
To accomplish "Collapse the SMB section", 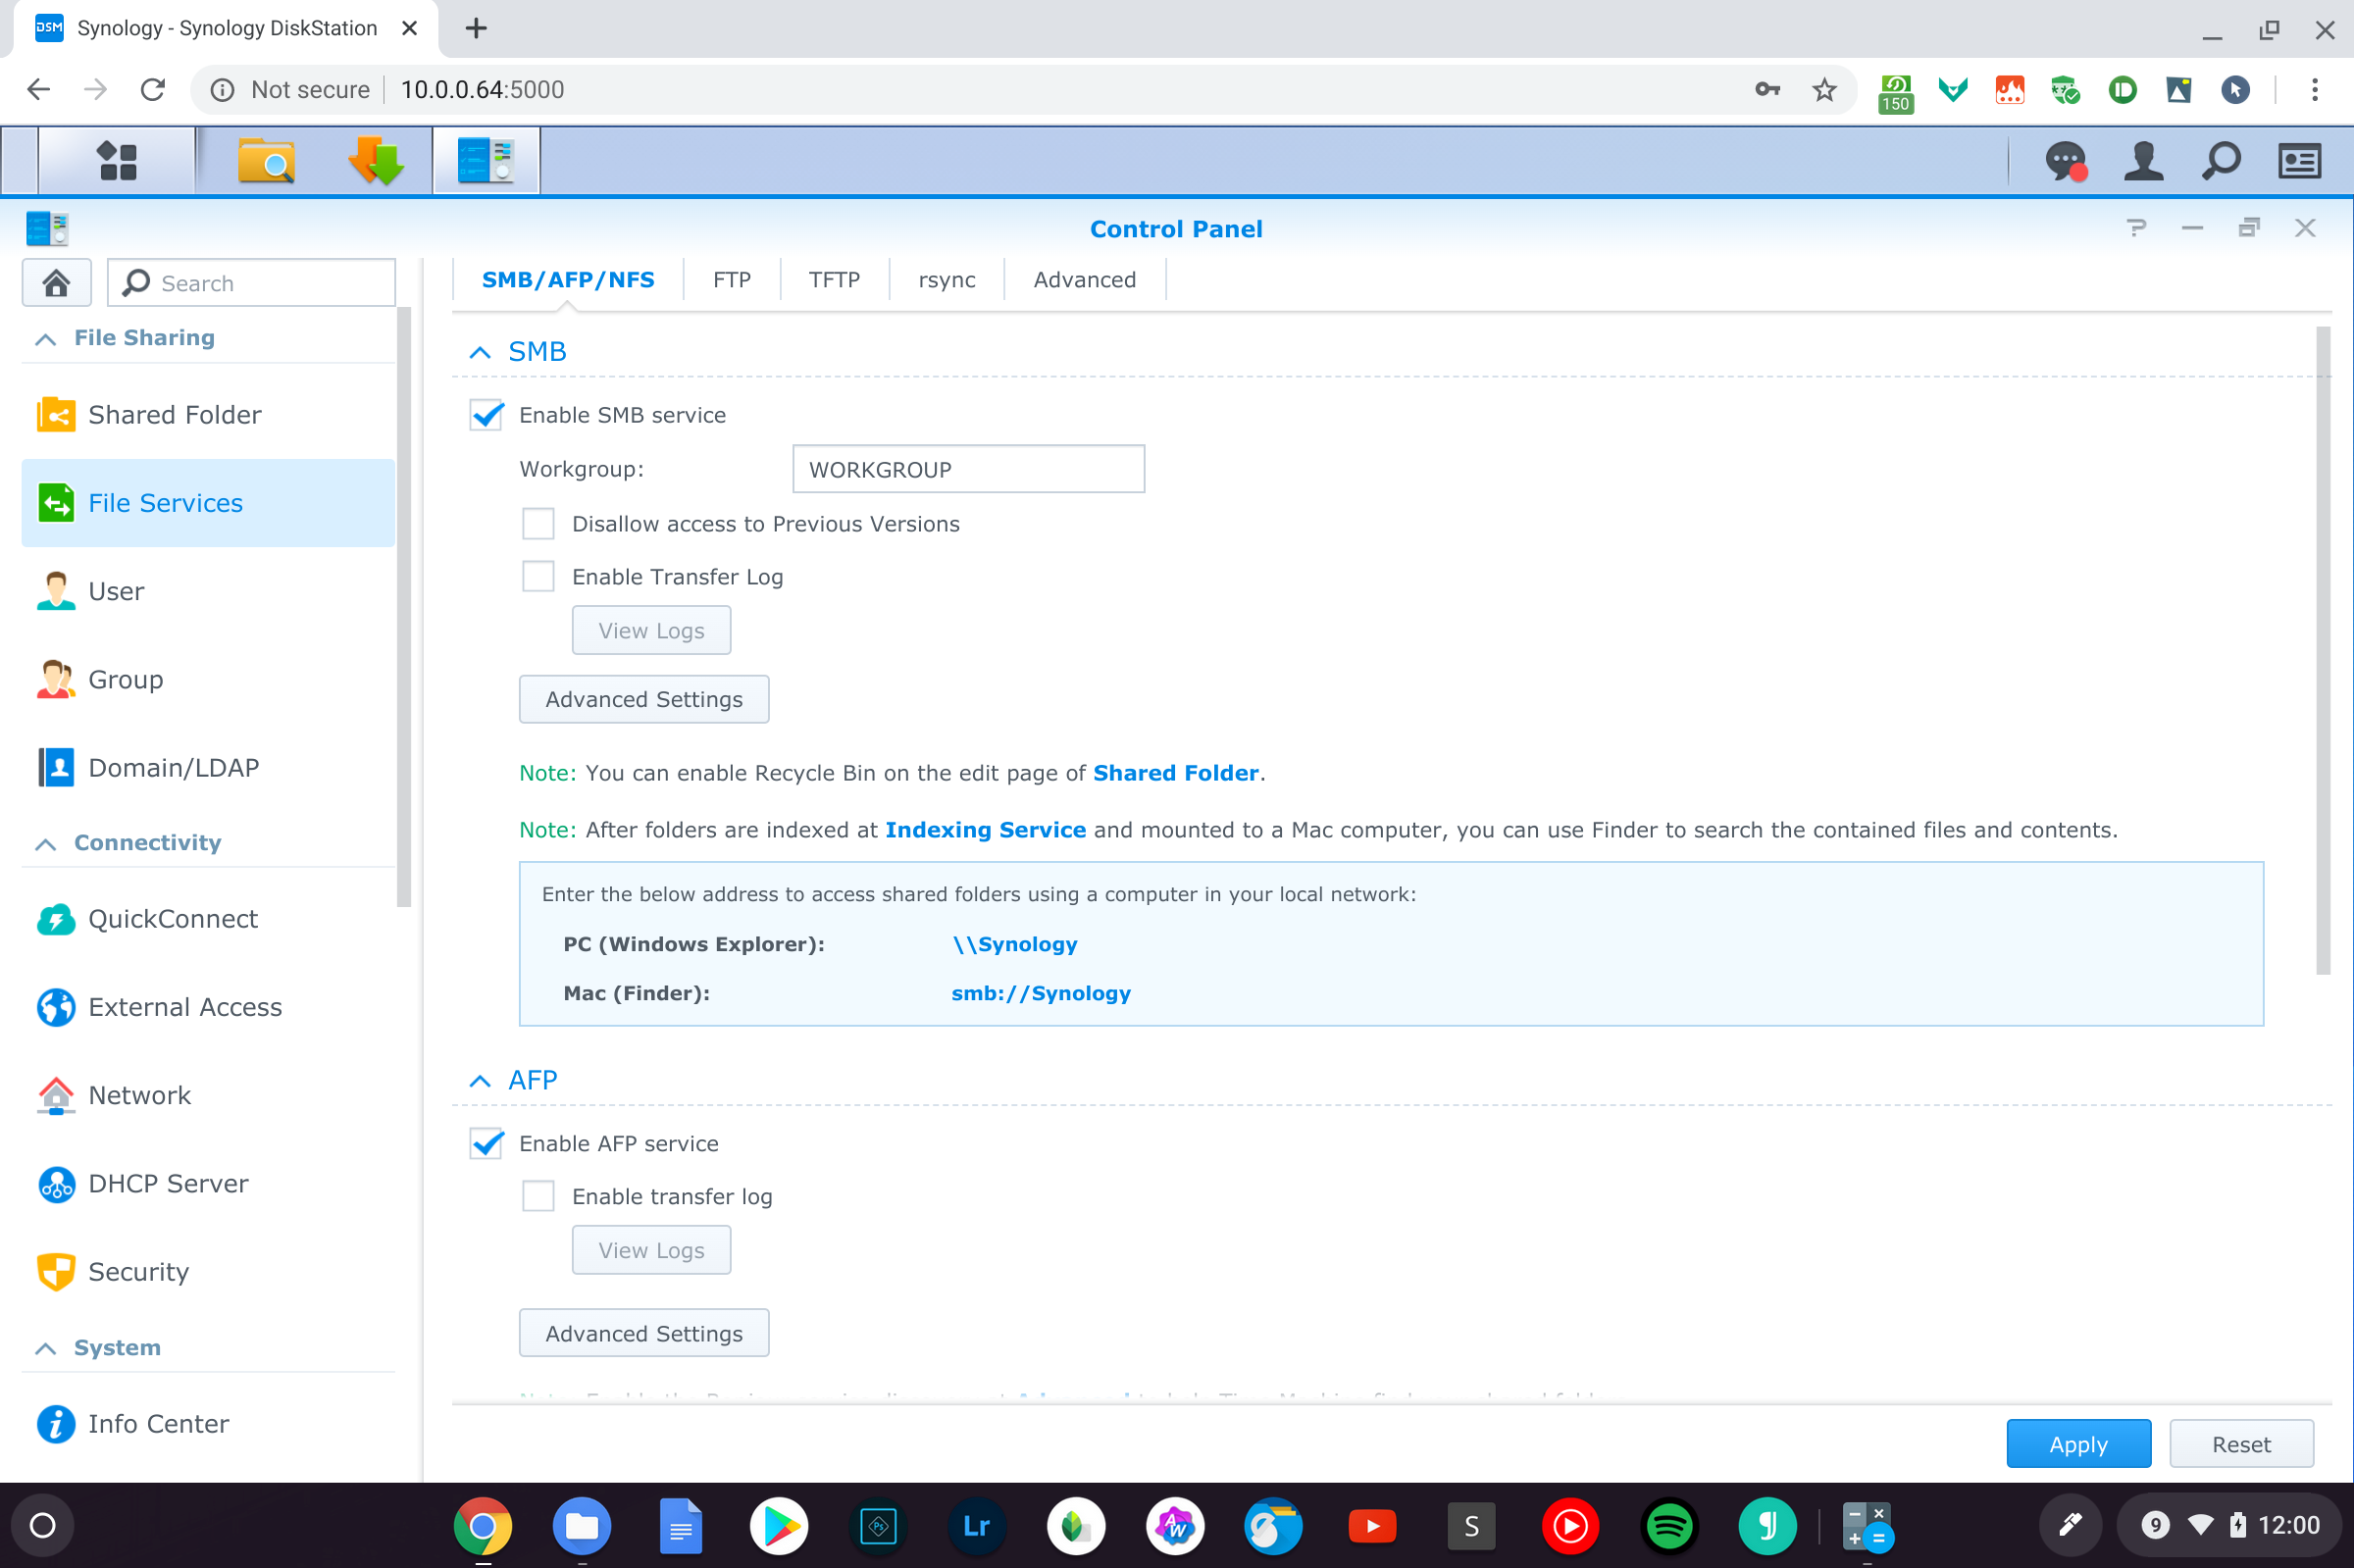I will tap(480, 352).
